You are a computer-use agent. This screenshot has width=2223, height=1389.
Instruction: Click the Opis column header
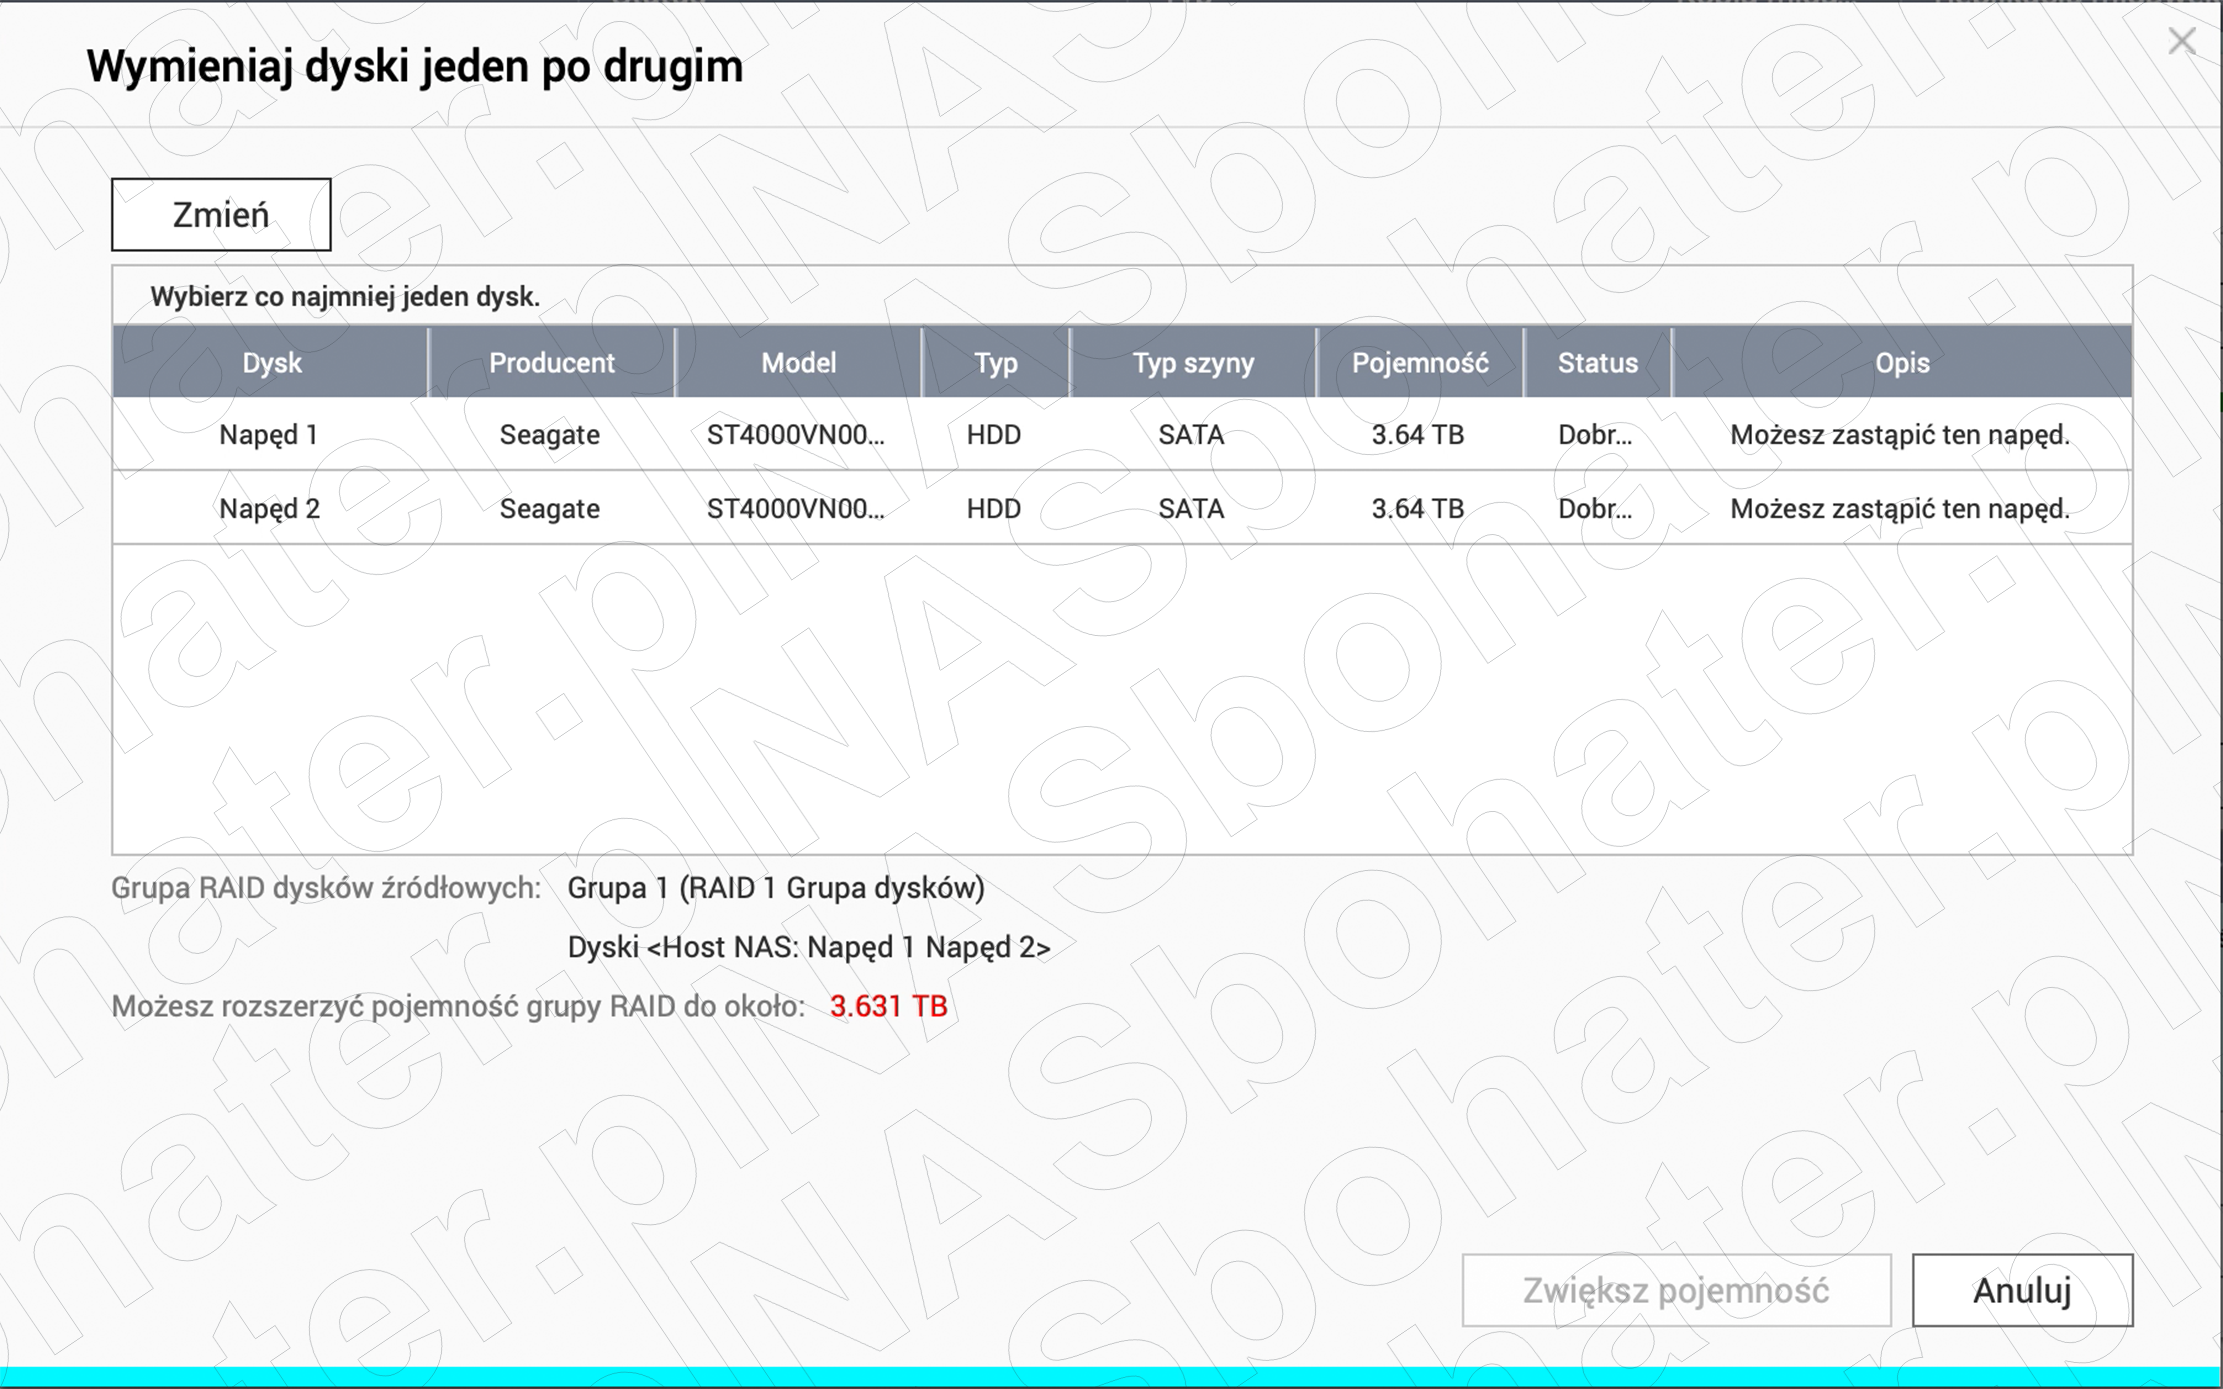point(1901,363)
